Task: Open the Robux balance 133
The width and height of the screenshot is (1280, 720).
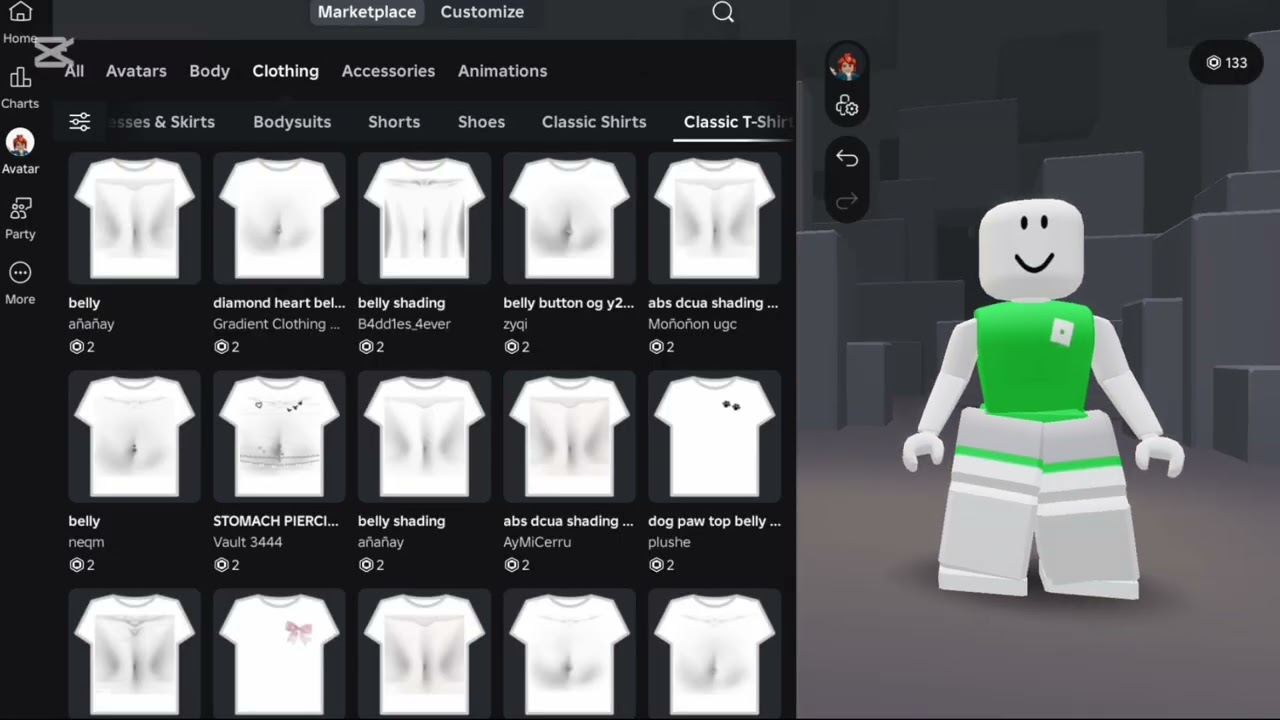Action: pos(1227,63)
